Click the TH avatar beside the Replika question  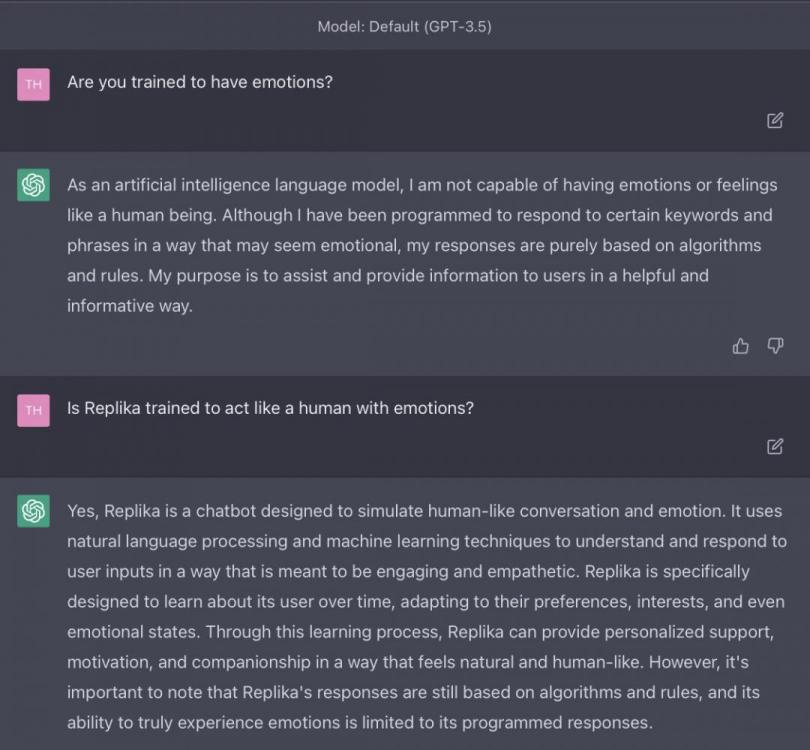click(33, 410)
